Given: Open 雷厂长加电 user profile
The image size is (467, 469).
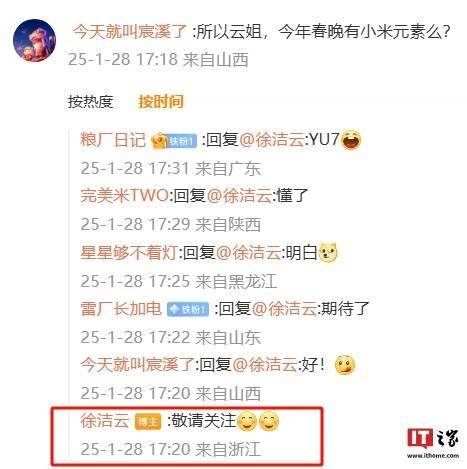Looking at the screenshot, I should click(x=121, y=309).
